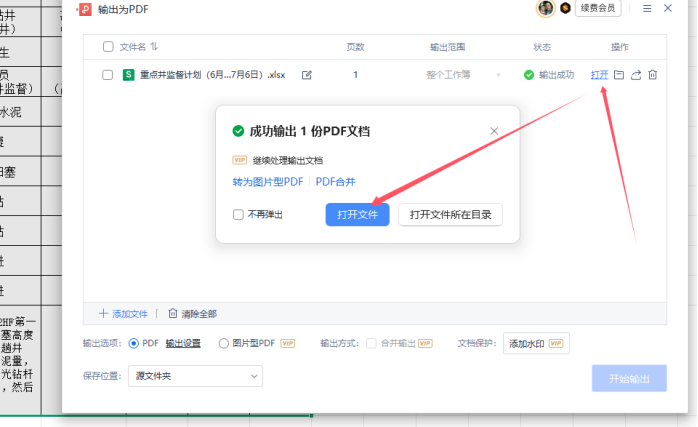The height and width of the screenshot is (427, 698).
Task: Click the PDF合并 link
Action: (335, 182)
